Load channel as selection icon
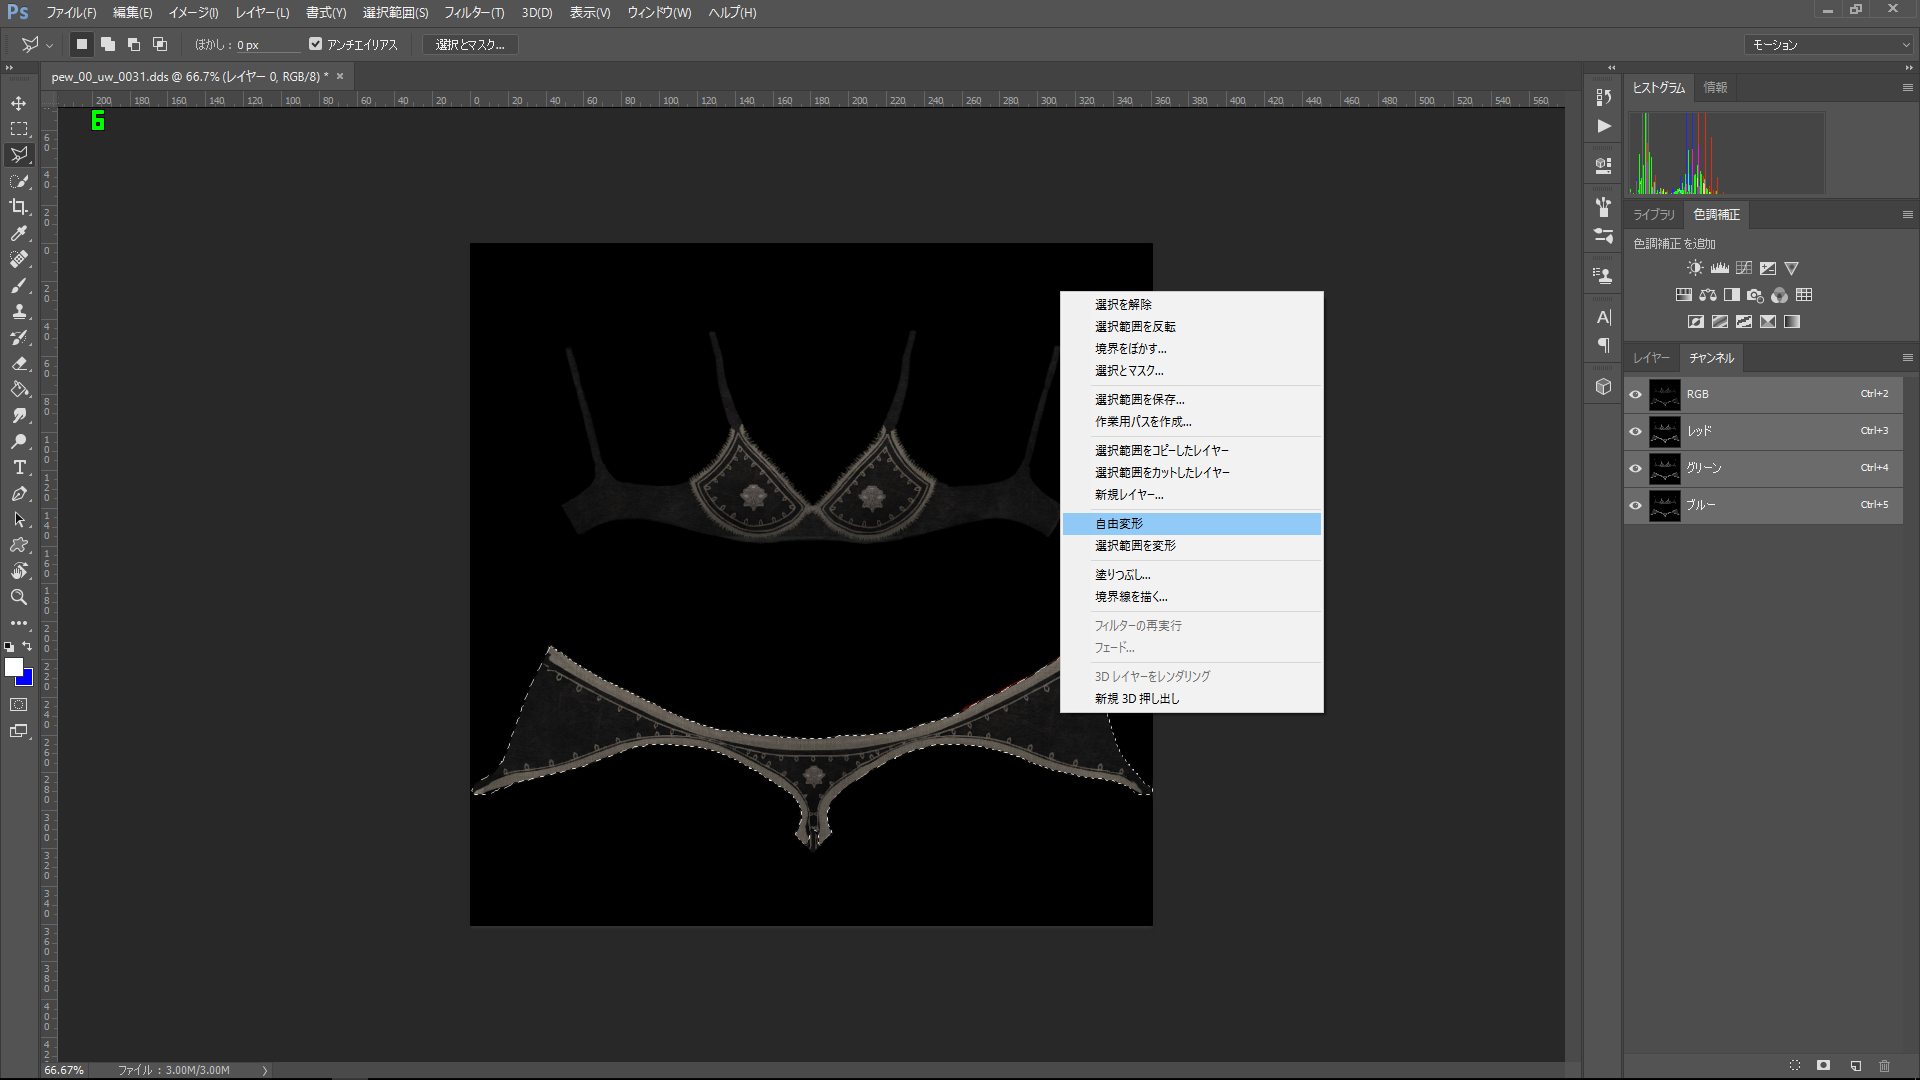Screen dimensions: 1920x1080 click(x=1795, y=1066)
